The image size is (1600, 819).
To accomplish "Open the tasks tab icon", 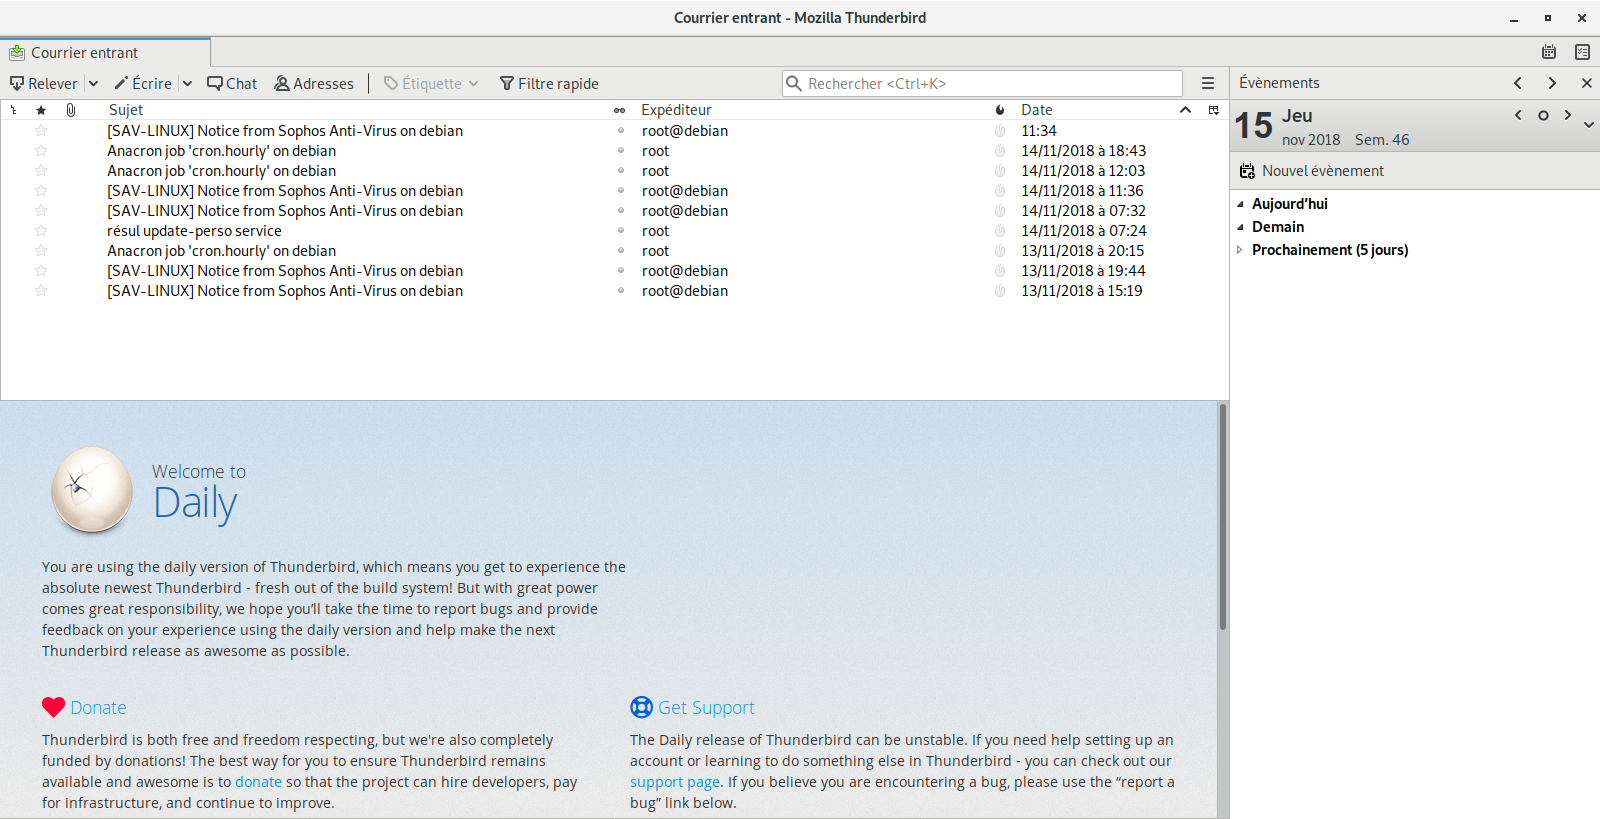I will click(1582, 52).
